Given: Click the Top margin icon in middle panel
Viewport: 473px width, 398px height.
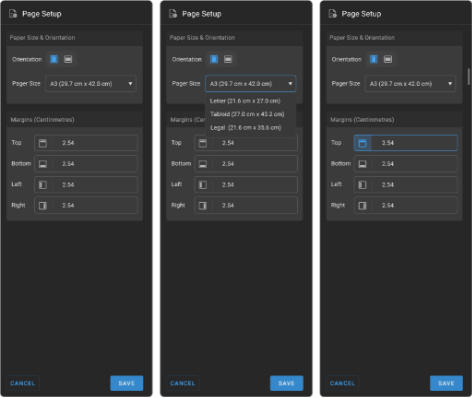Looking at the screenshot, I should coord(203,143).
